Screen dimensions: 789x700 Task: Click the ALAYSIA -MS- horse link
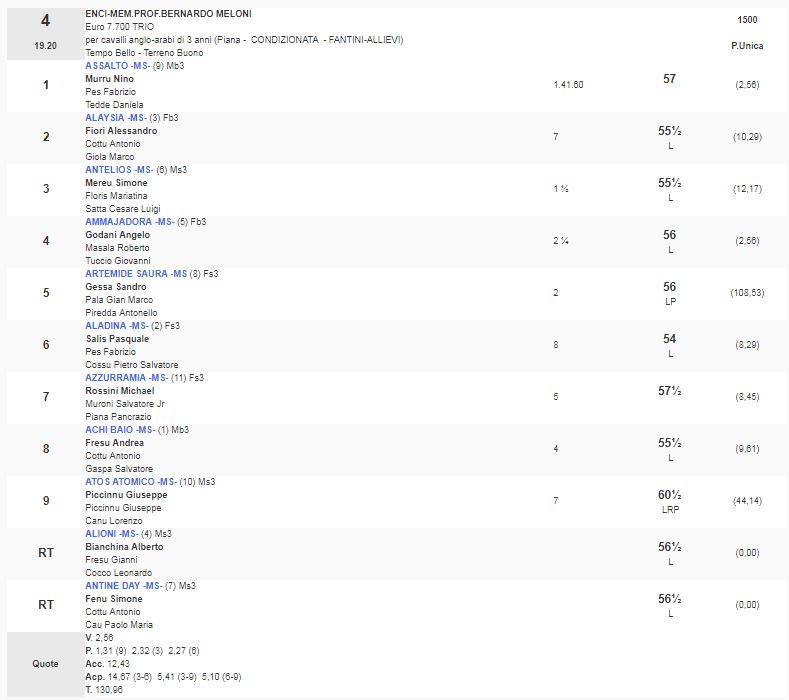pyautogui.click(x=117, y=118)
